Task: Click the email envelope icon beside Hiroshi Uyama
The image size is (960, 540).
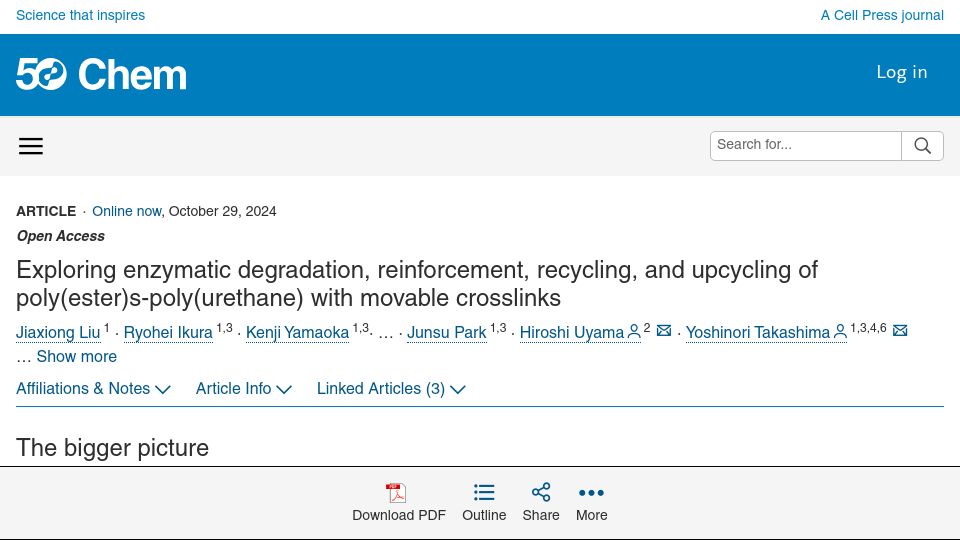Action: pos(664,331)
